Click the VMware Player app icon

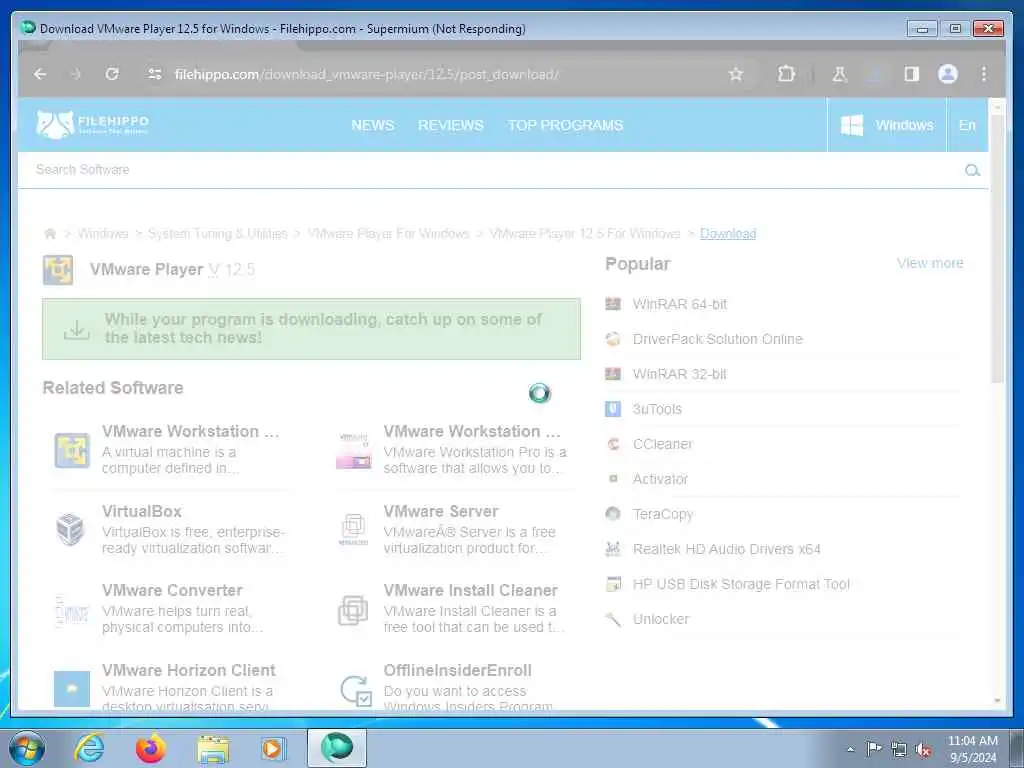point(58,270)
